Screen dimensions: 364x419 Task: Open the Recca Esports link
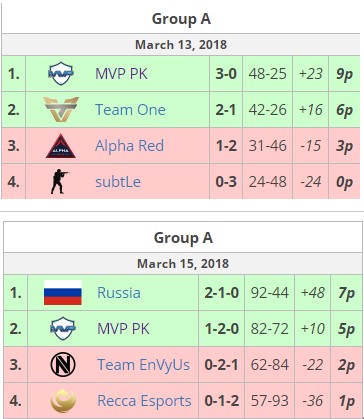tap(144, 401)
